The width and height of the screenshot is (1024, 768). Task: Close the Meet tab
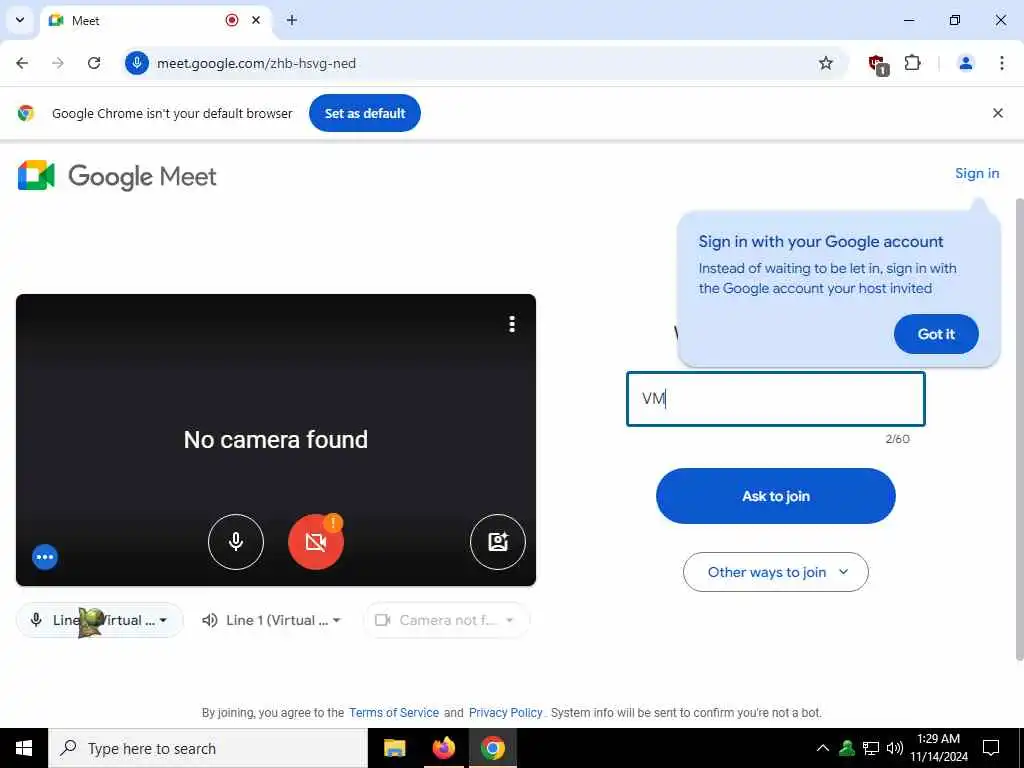pyautogui.click(x=256, y=20)
